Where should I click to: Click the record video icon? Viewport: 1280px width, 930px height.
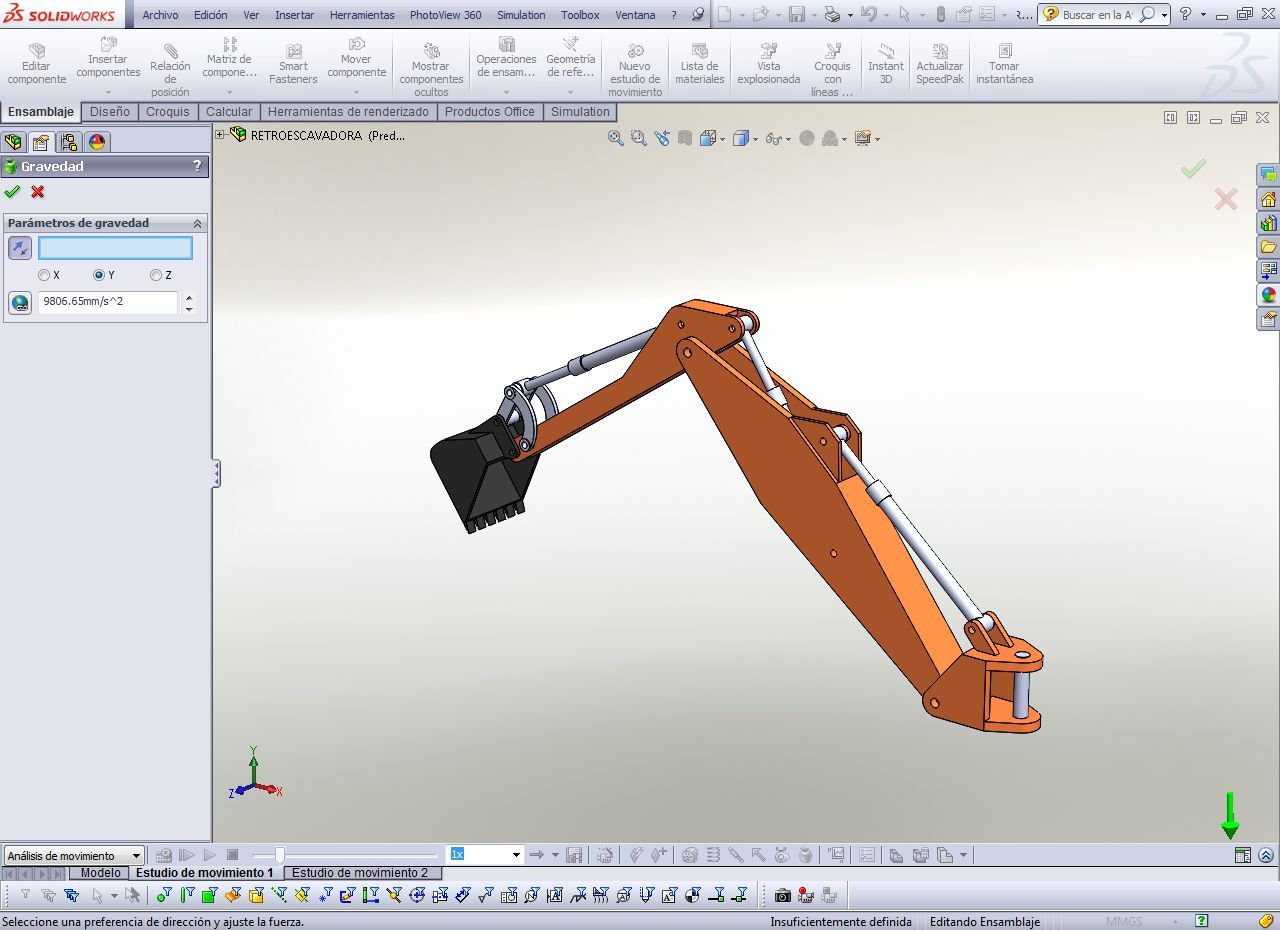click(806, 895)
